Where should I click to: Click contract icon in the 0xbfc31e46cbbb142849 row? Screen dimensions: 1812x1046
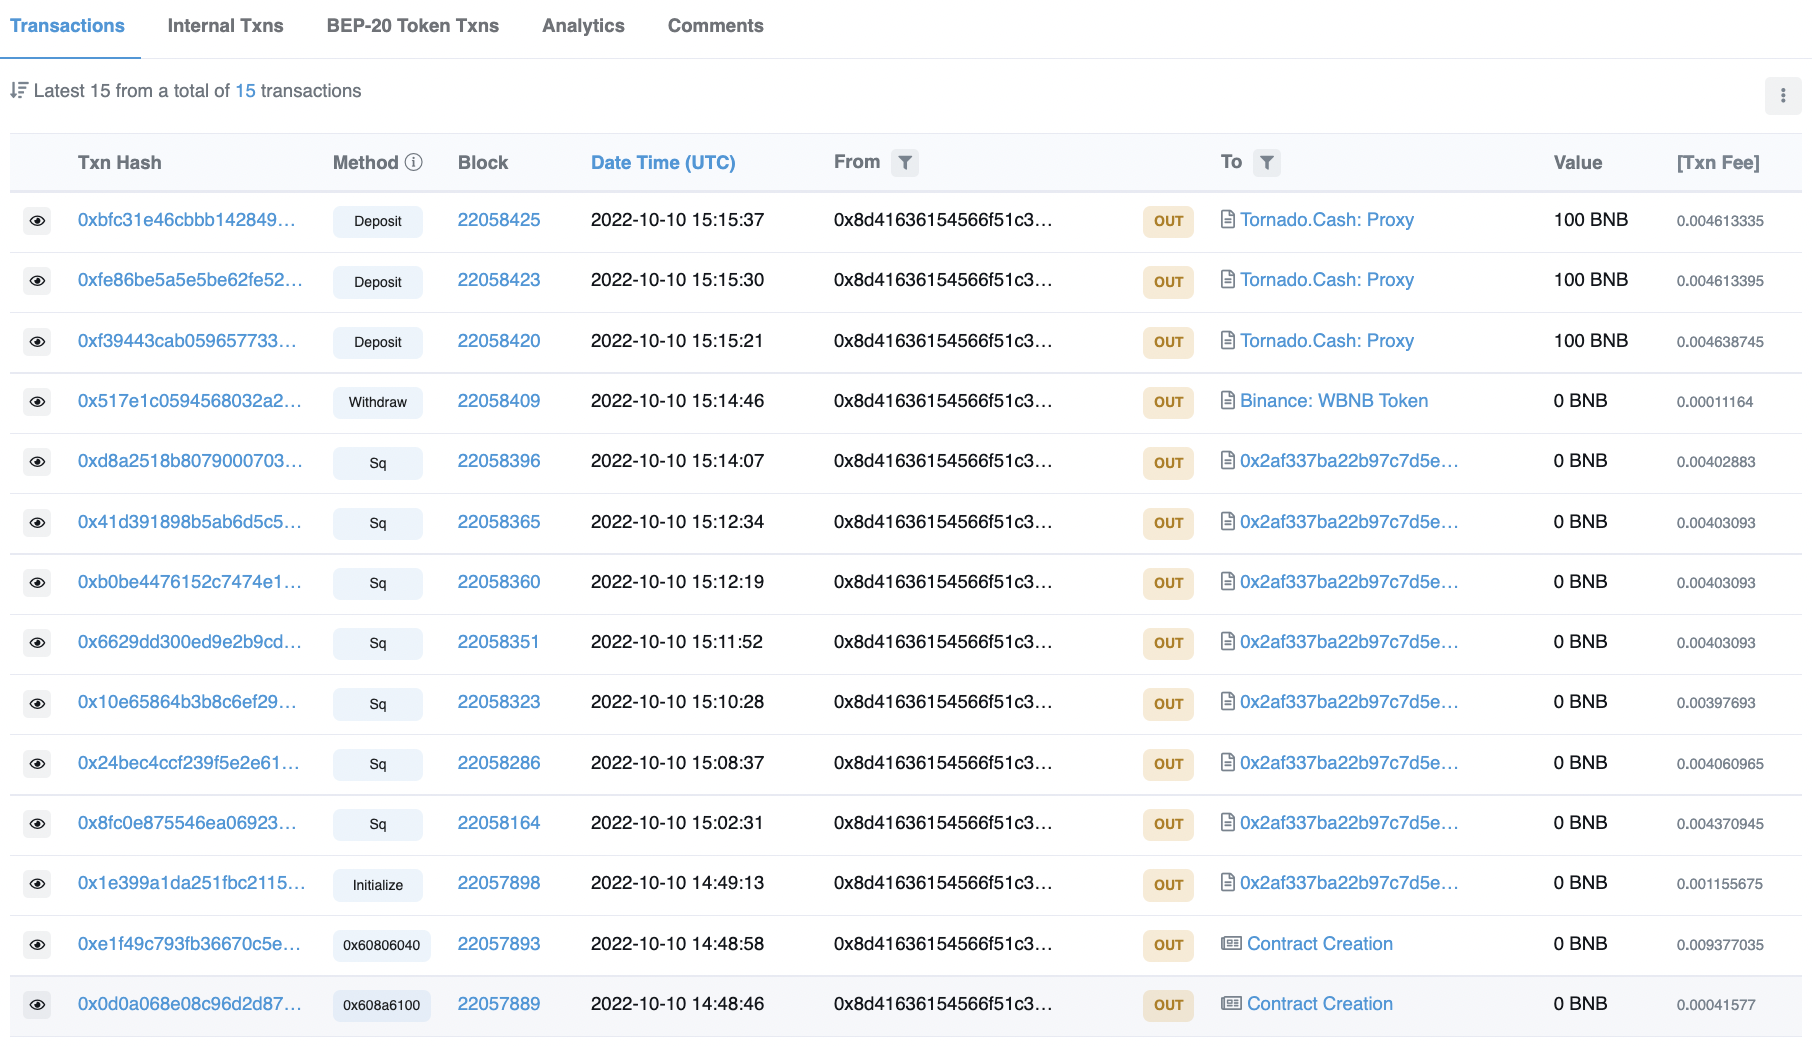click(1228, 220)
